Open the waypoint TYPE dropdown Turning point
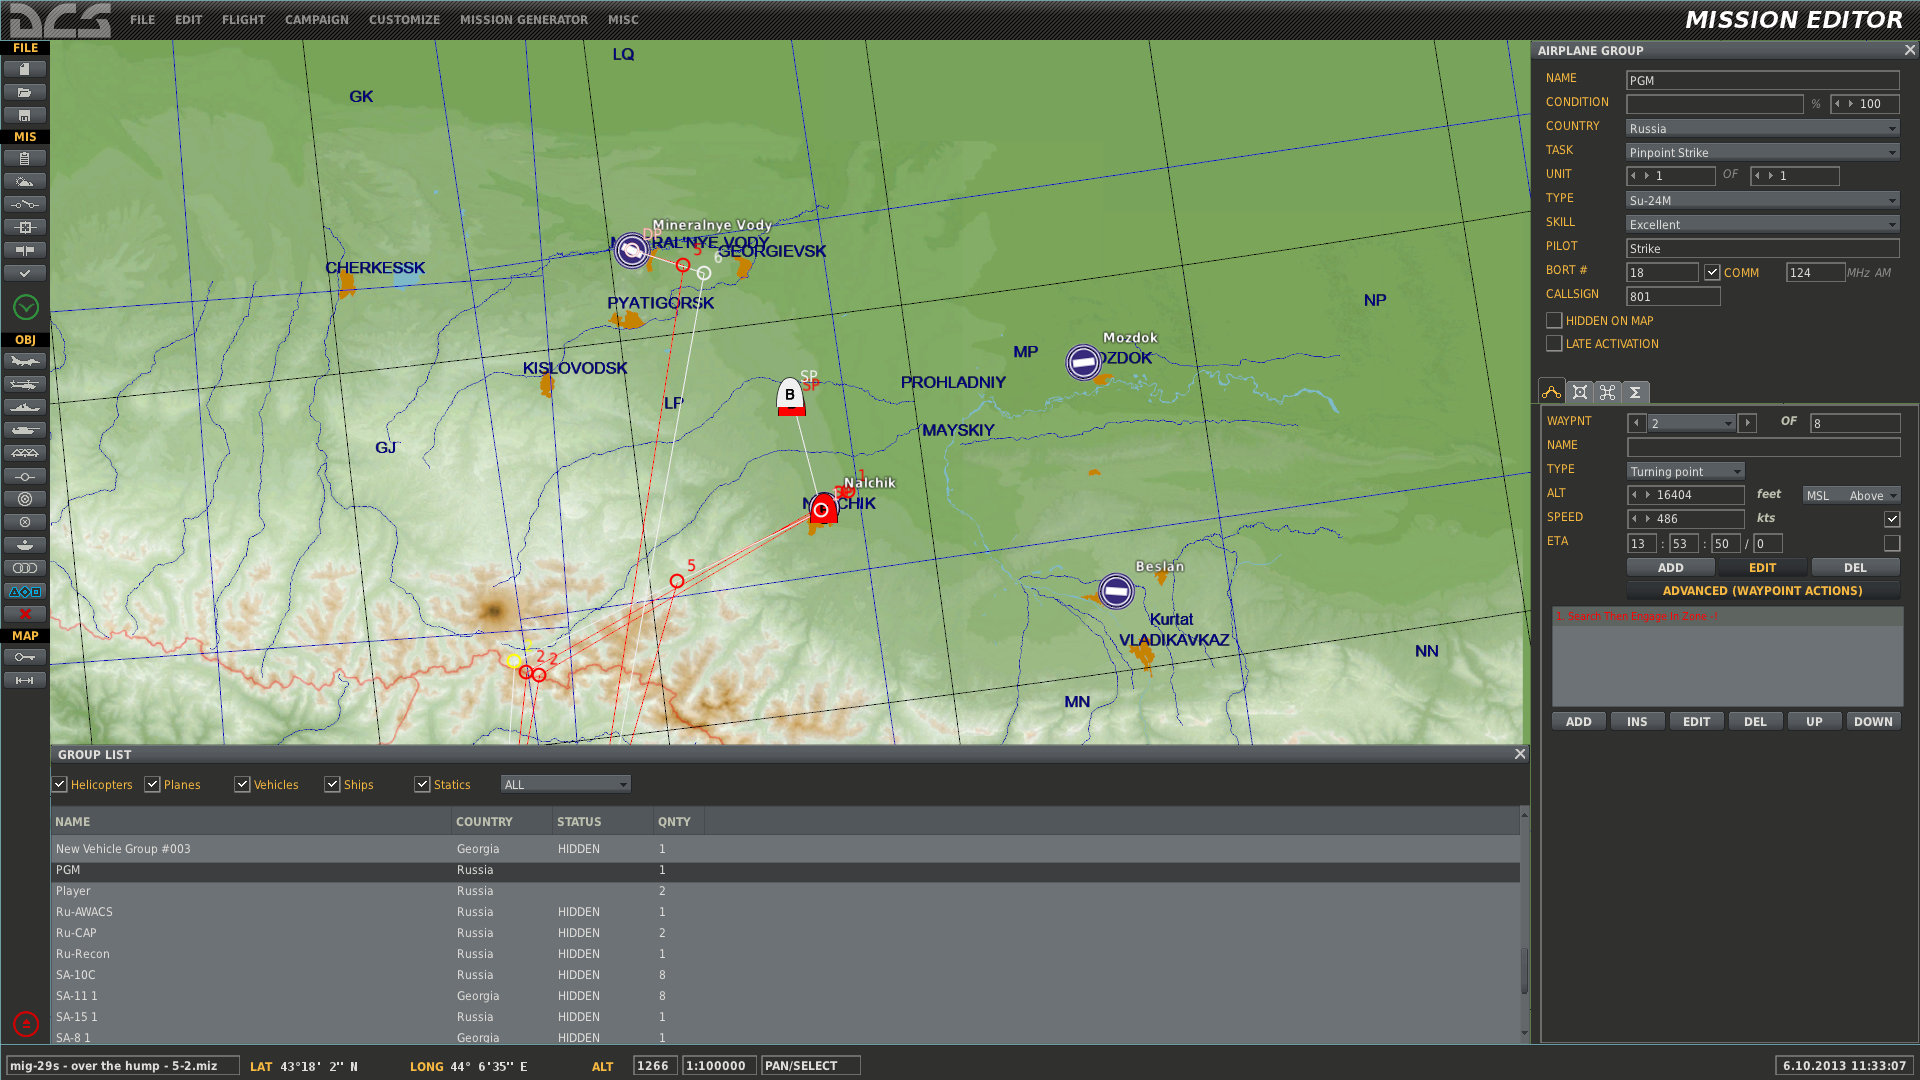This screenshot has width=1920, height=1080. coord(1685,471)
